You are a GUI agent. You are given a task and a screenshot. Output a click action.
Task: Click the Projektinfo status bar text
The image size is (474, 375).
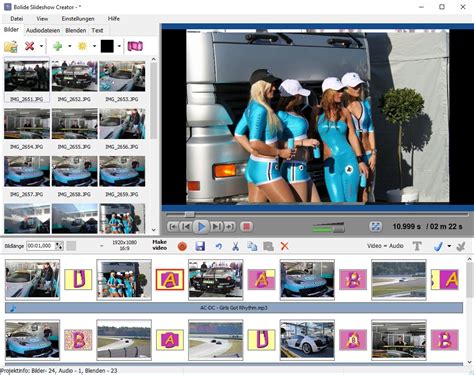click(59, 371)
